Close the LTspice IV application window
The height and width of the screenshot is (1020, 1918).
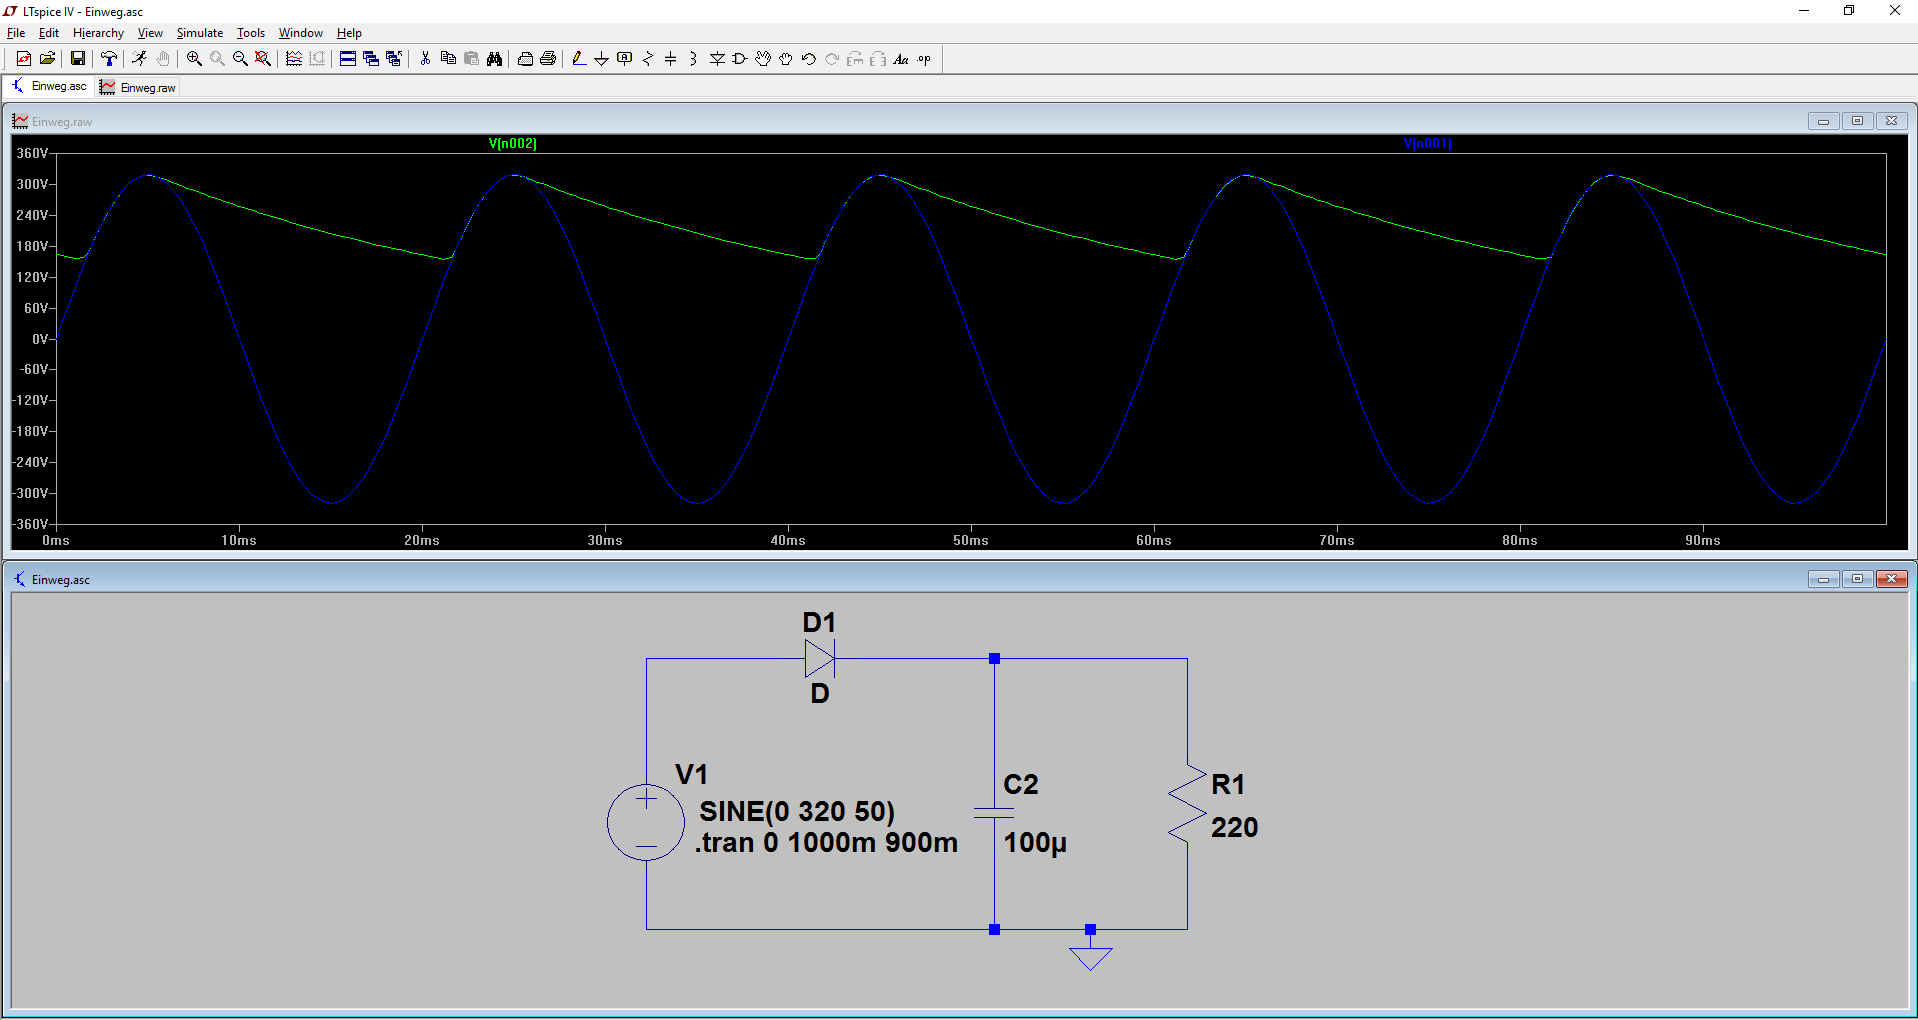(1894, 11)
